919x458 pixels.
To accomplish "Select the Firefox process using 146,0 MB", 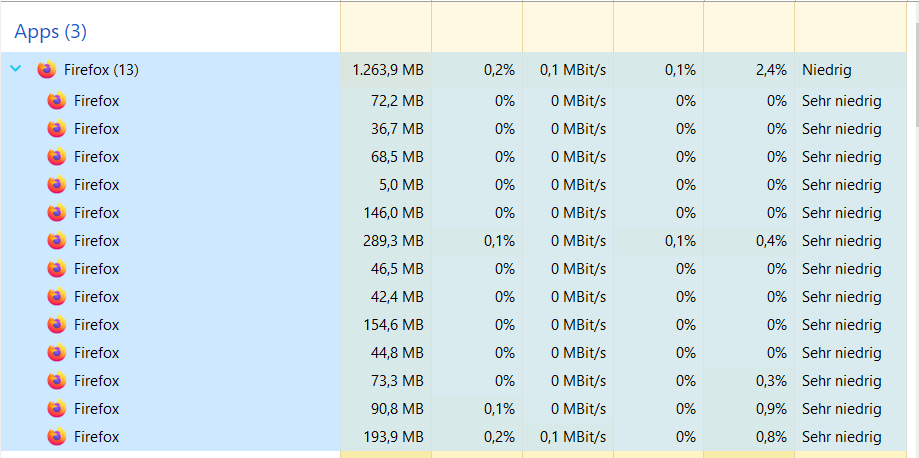I will (96, 213).
